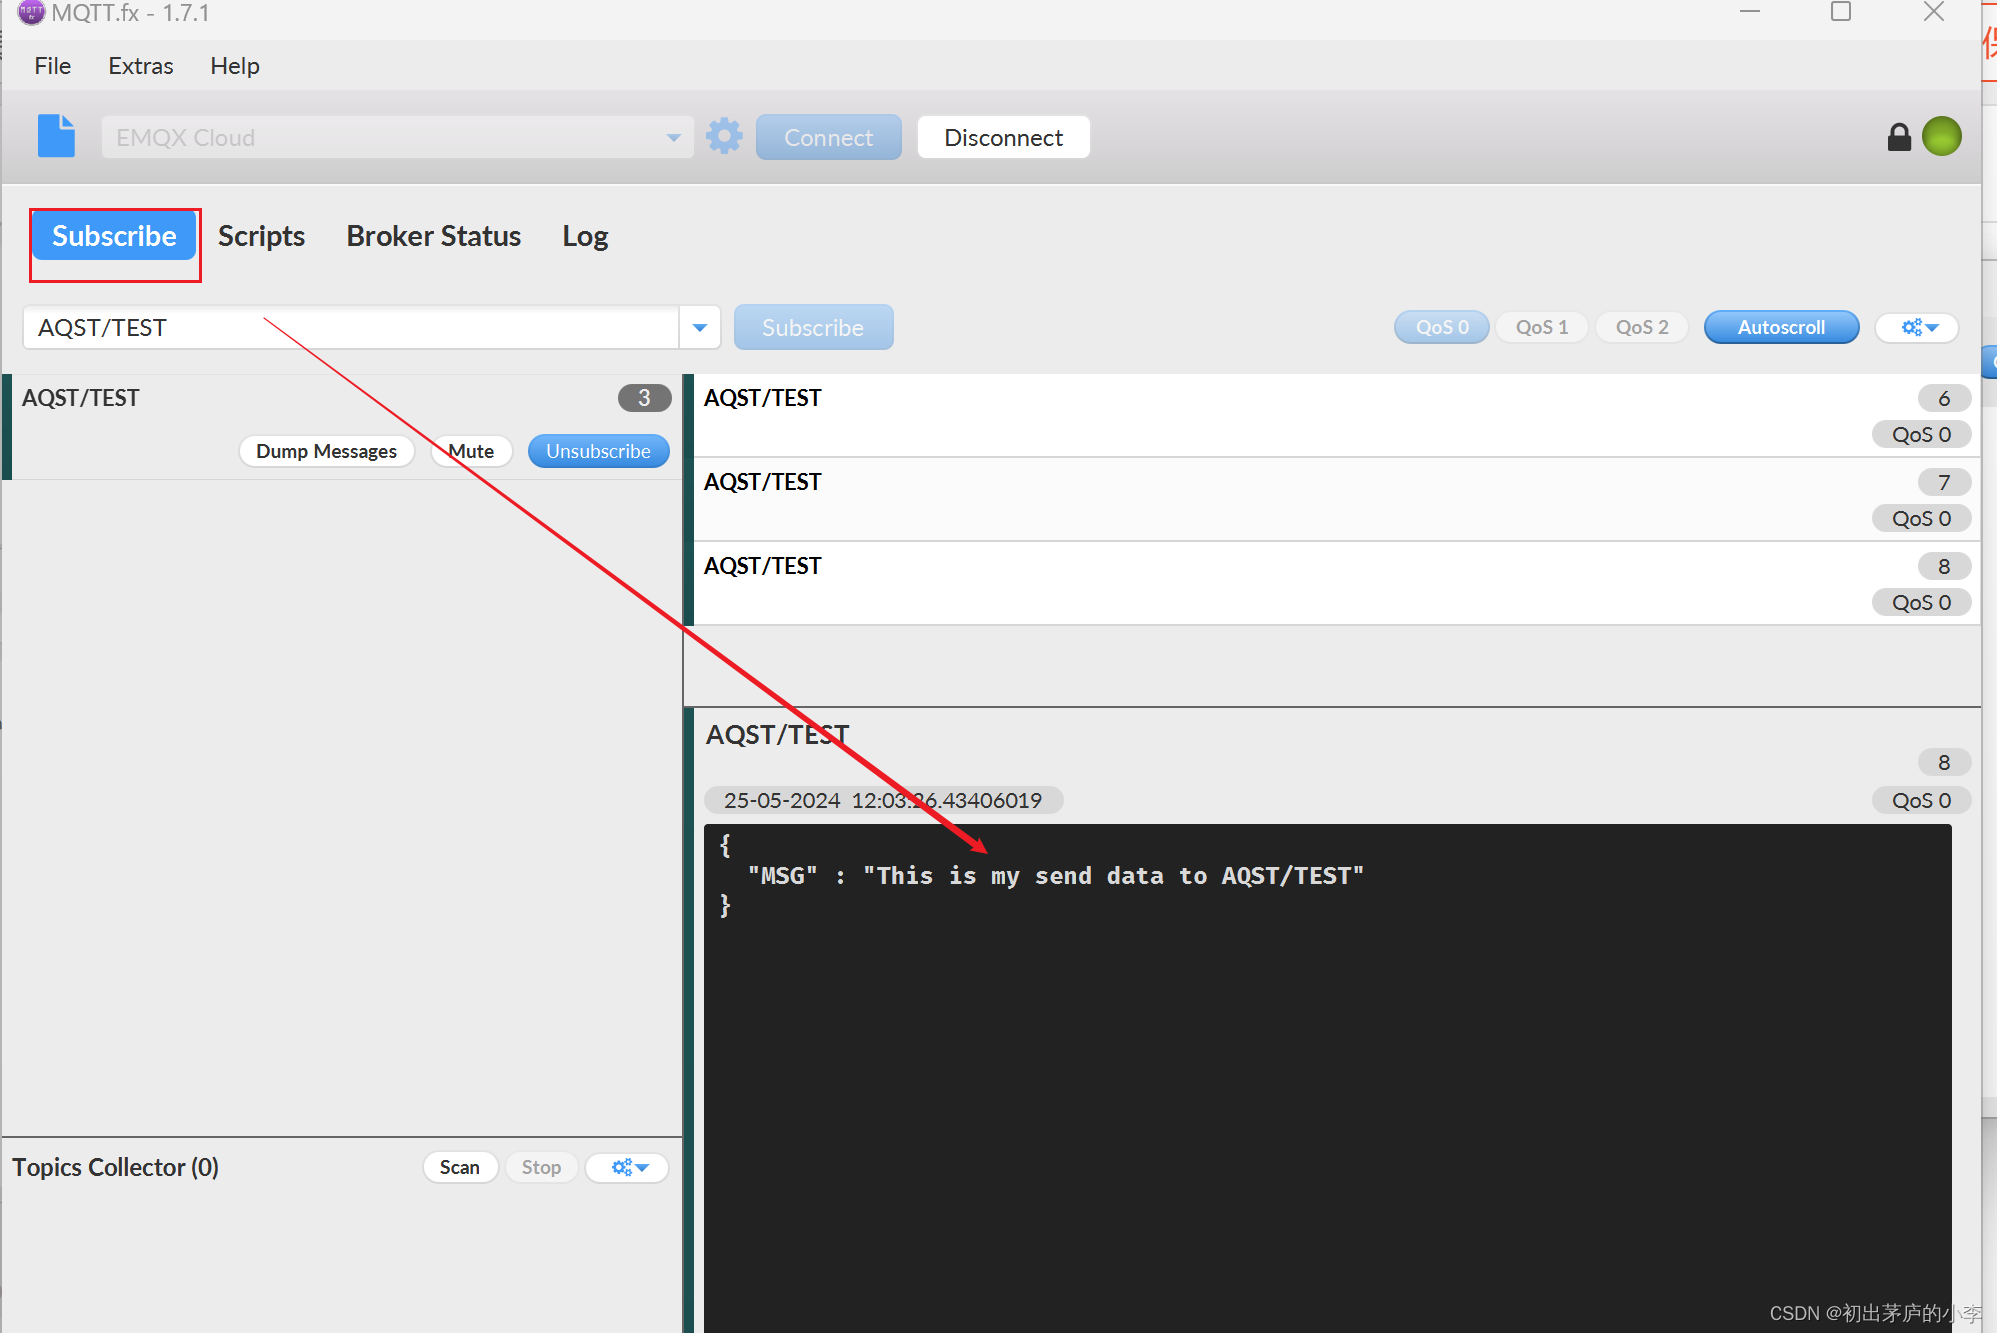
Task: Click the new connection profile file icon
Action: 56,136
